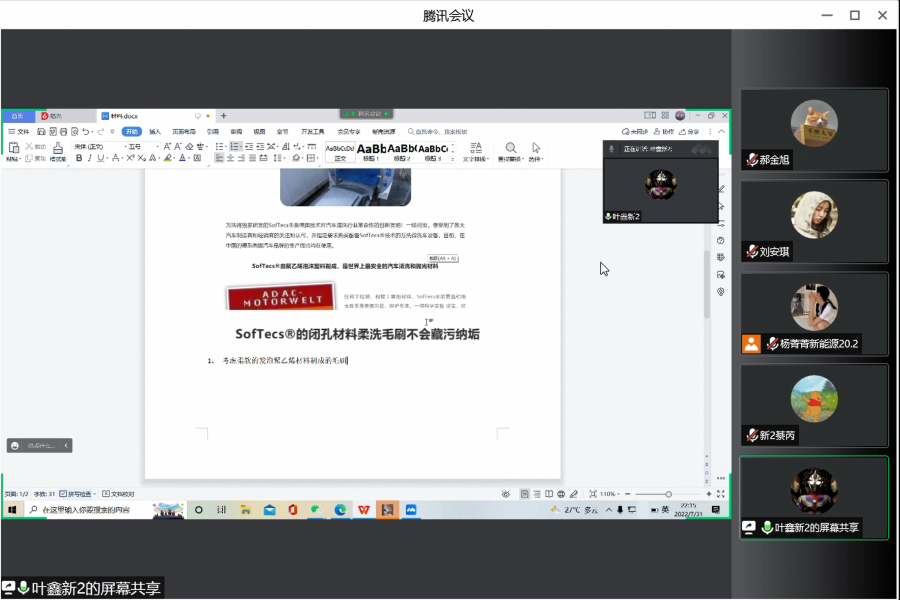Viewport: 900px width, 600px height.
Task: Click the bulleted list icon
Action: tap(219, 146)
